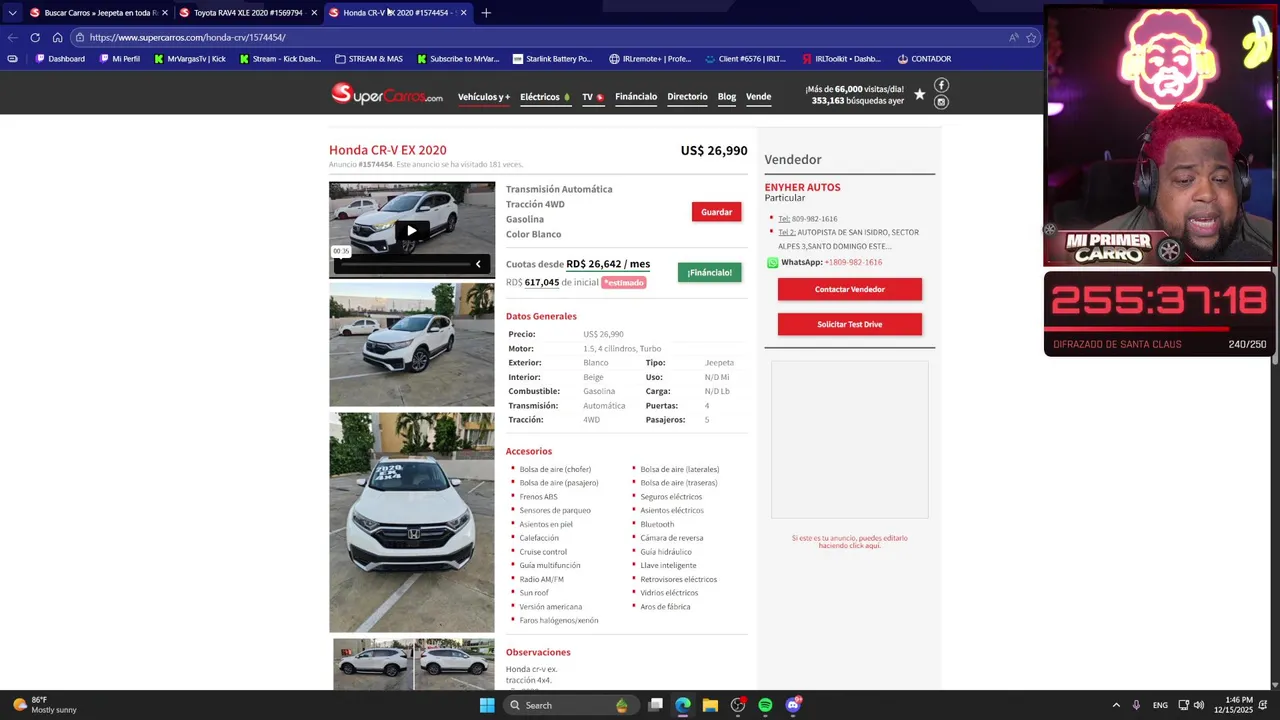This screenshot has height=720, width=1280.
Task: Click the browser Back arrow
Action: [12, 37]
